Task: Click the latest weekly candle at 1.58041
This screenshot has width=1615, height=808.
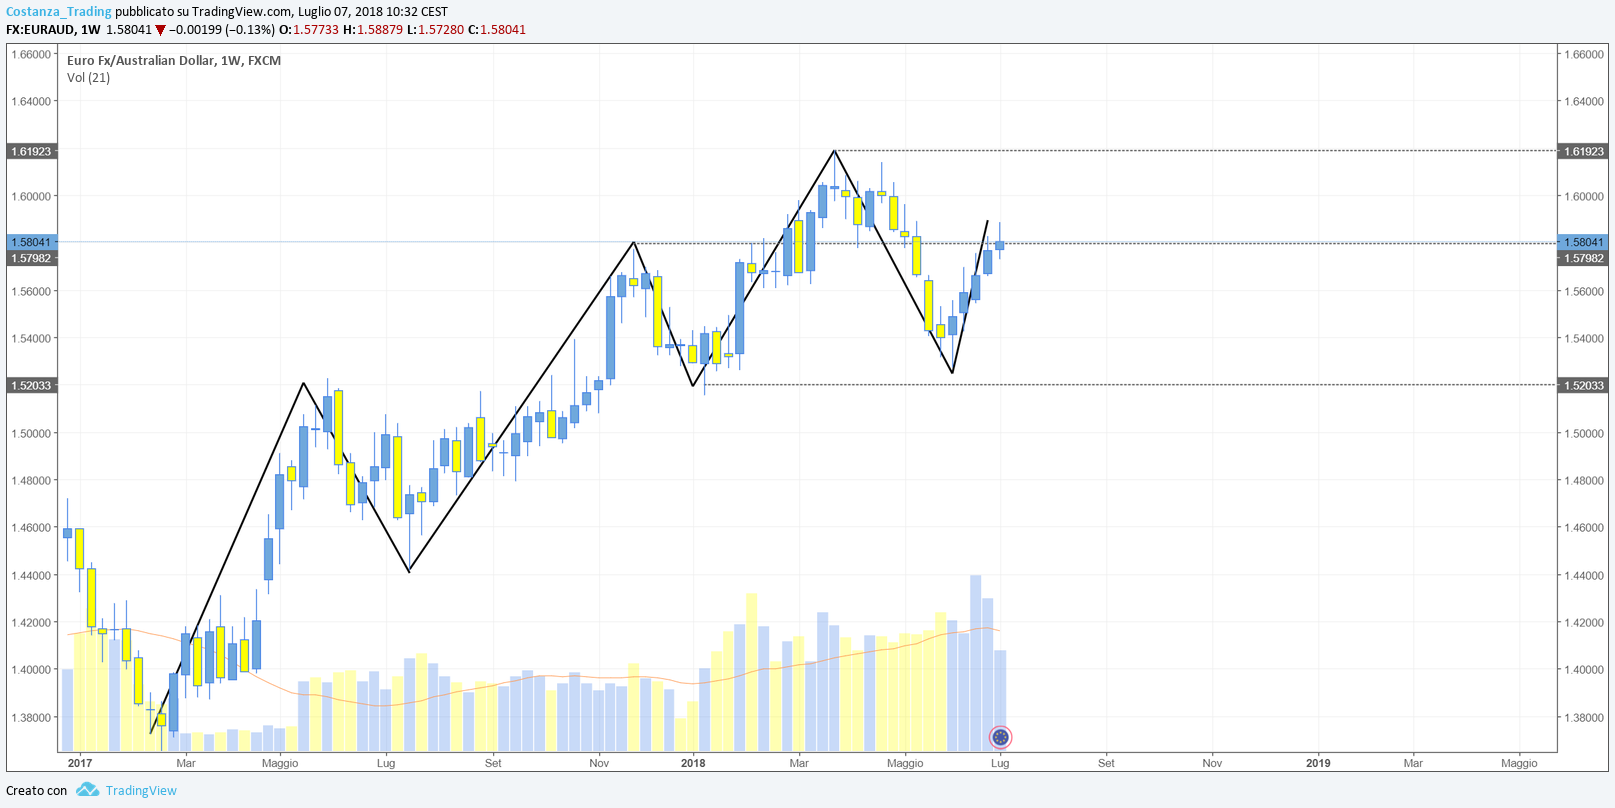Action: coord(999,245)
